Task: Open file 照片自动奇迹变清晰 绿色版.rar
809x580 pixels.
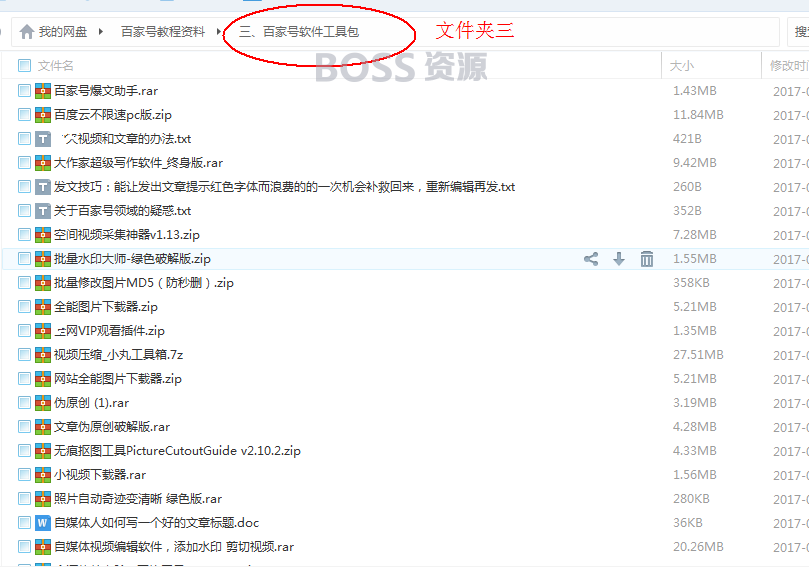Action: pyautogui.click(x=138, y=498)
